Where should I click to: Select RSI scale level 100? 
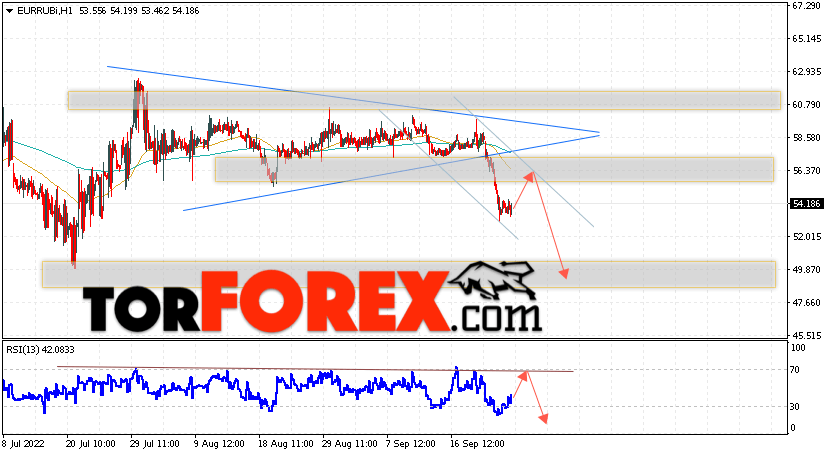pyautogui.click(x=798, y=348)
